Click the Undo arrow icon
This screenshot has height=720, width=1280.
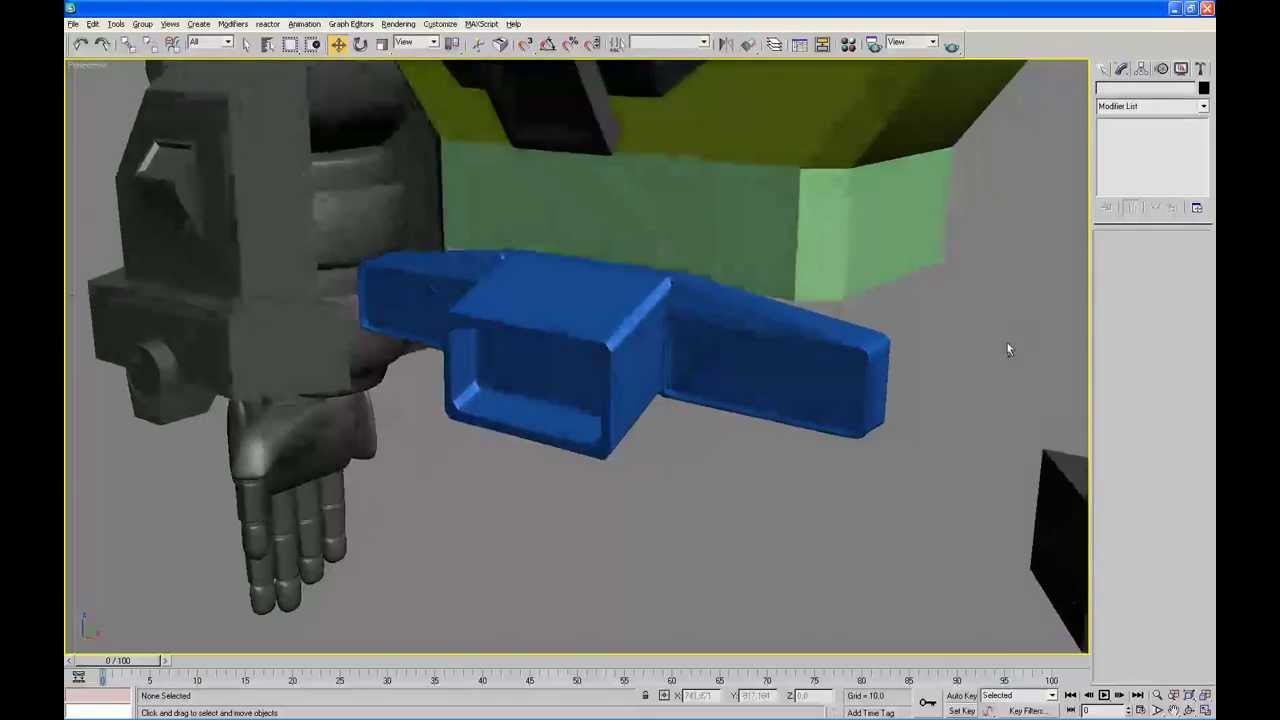81,44
